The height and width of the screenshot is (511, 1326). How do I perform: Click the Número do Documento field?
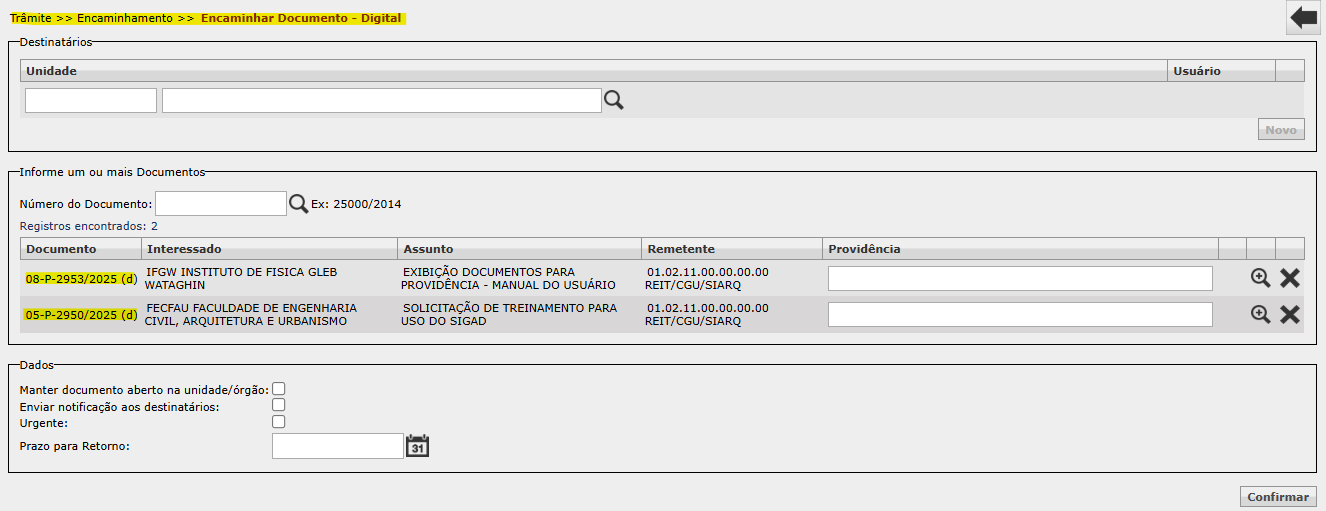tap(221, 204)
